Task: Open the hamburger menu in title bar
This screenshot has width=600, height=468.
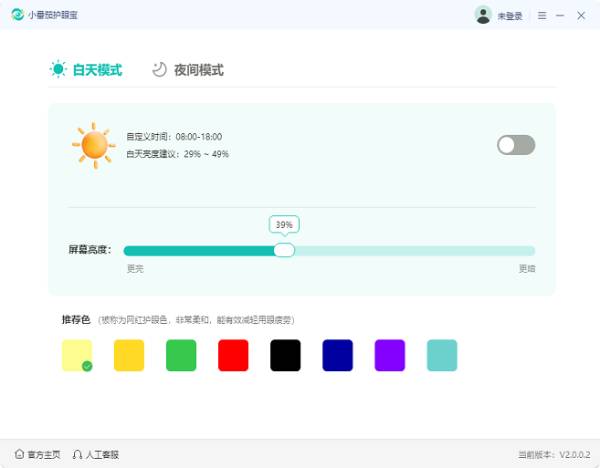Action: click(x=542, y=15)
